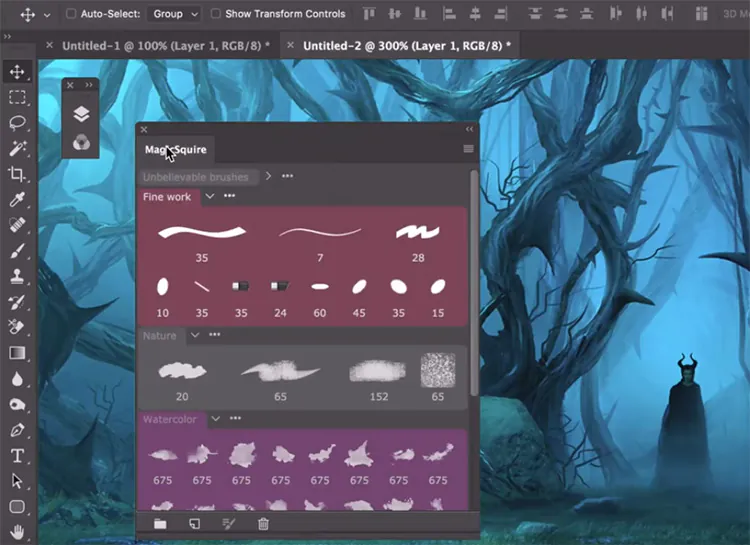The width and height of the screenshot is (750, 545).
Task: Collapse MagicSquire panel with double arrows
Action: pyautogui.click(x=469, y=129)
